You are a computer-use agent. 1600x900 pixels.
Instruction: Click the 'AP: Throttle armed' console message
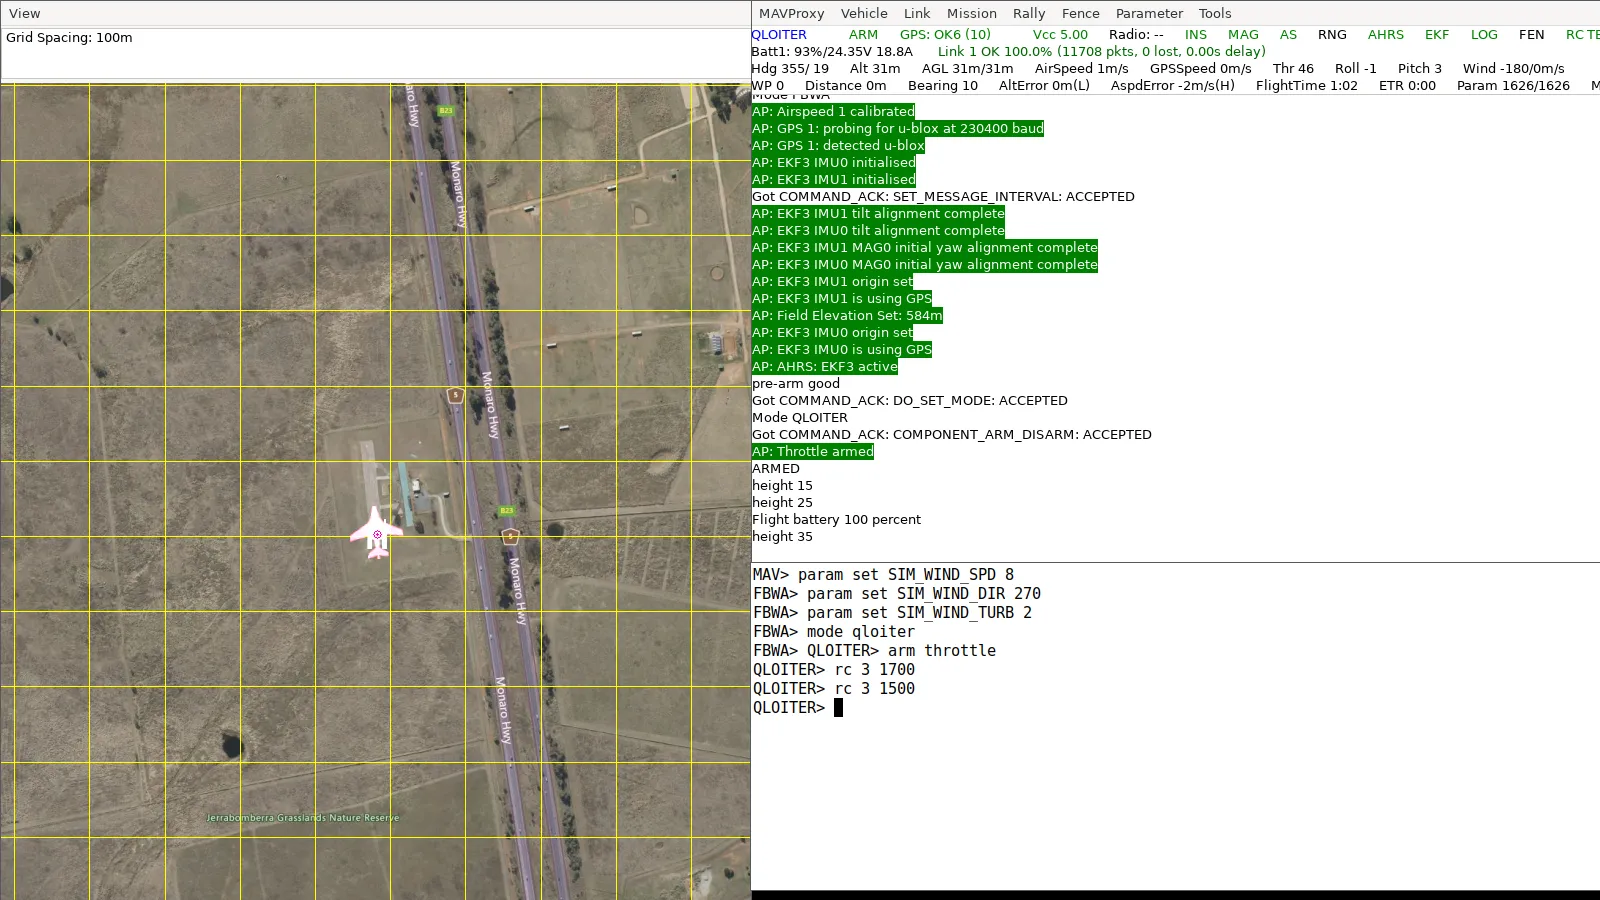click(x=813, y=452)
